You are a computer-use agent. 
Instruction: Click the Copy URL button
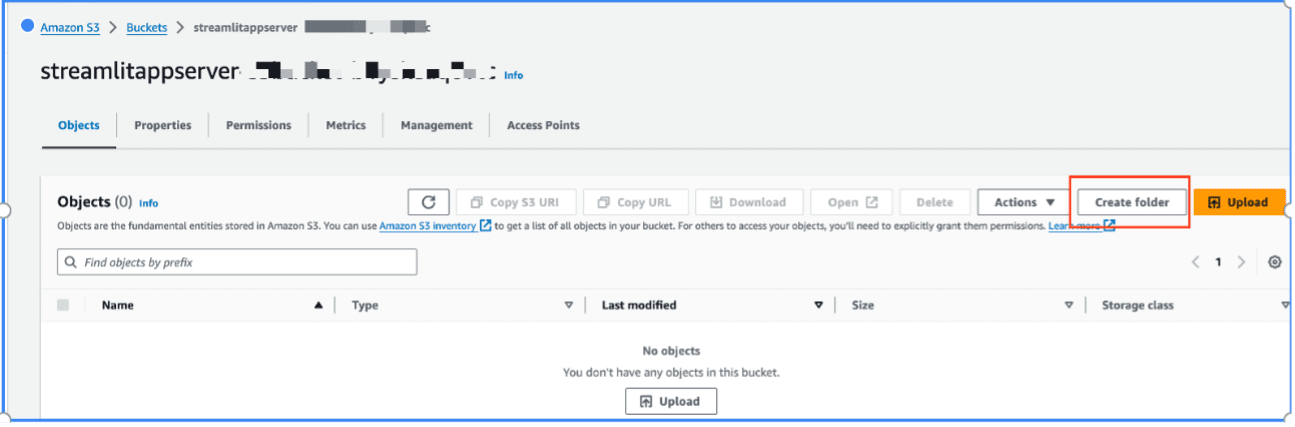tap(635, 202)
